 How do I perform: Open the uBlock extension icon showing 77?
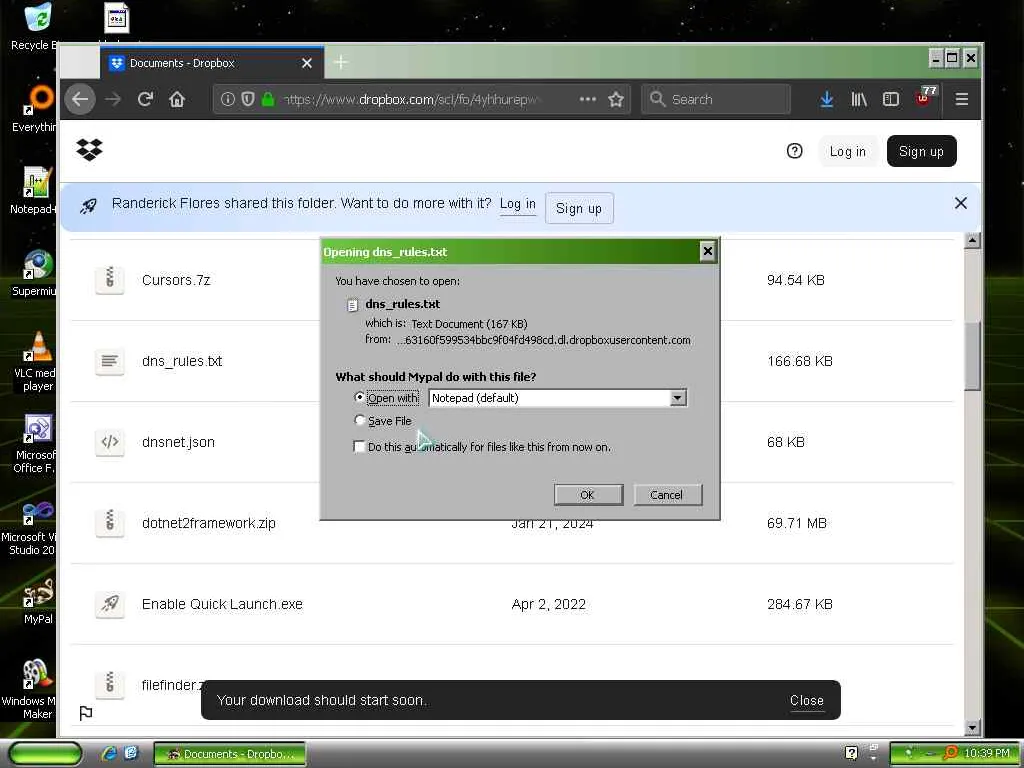[925, 97]
